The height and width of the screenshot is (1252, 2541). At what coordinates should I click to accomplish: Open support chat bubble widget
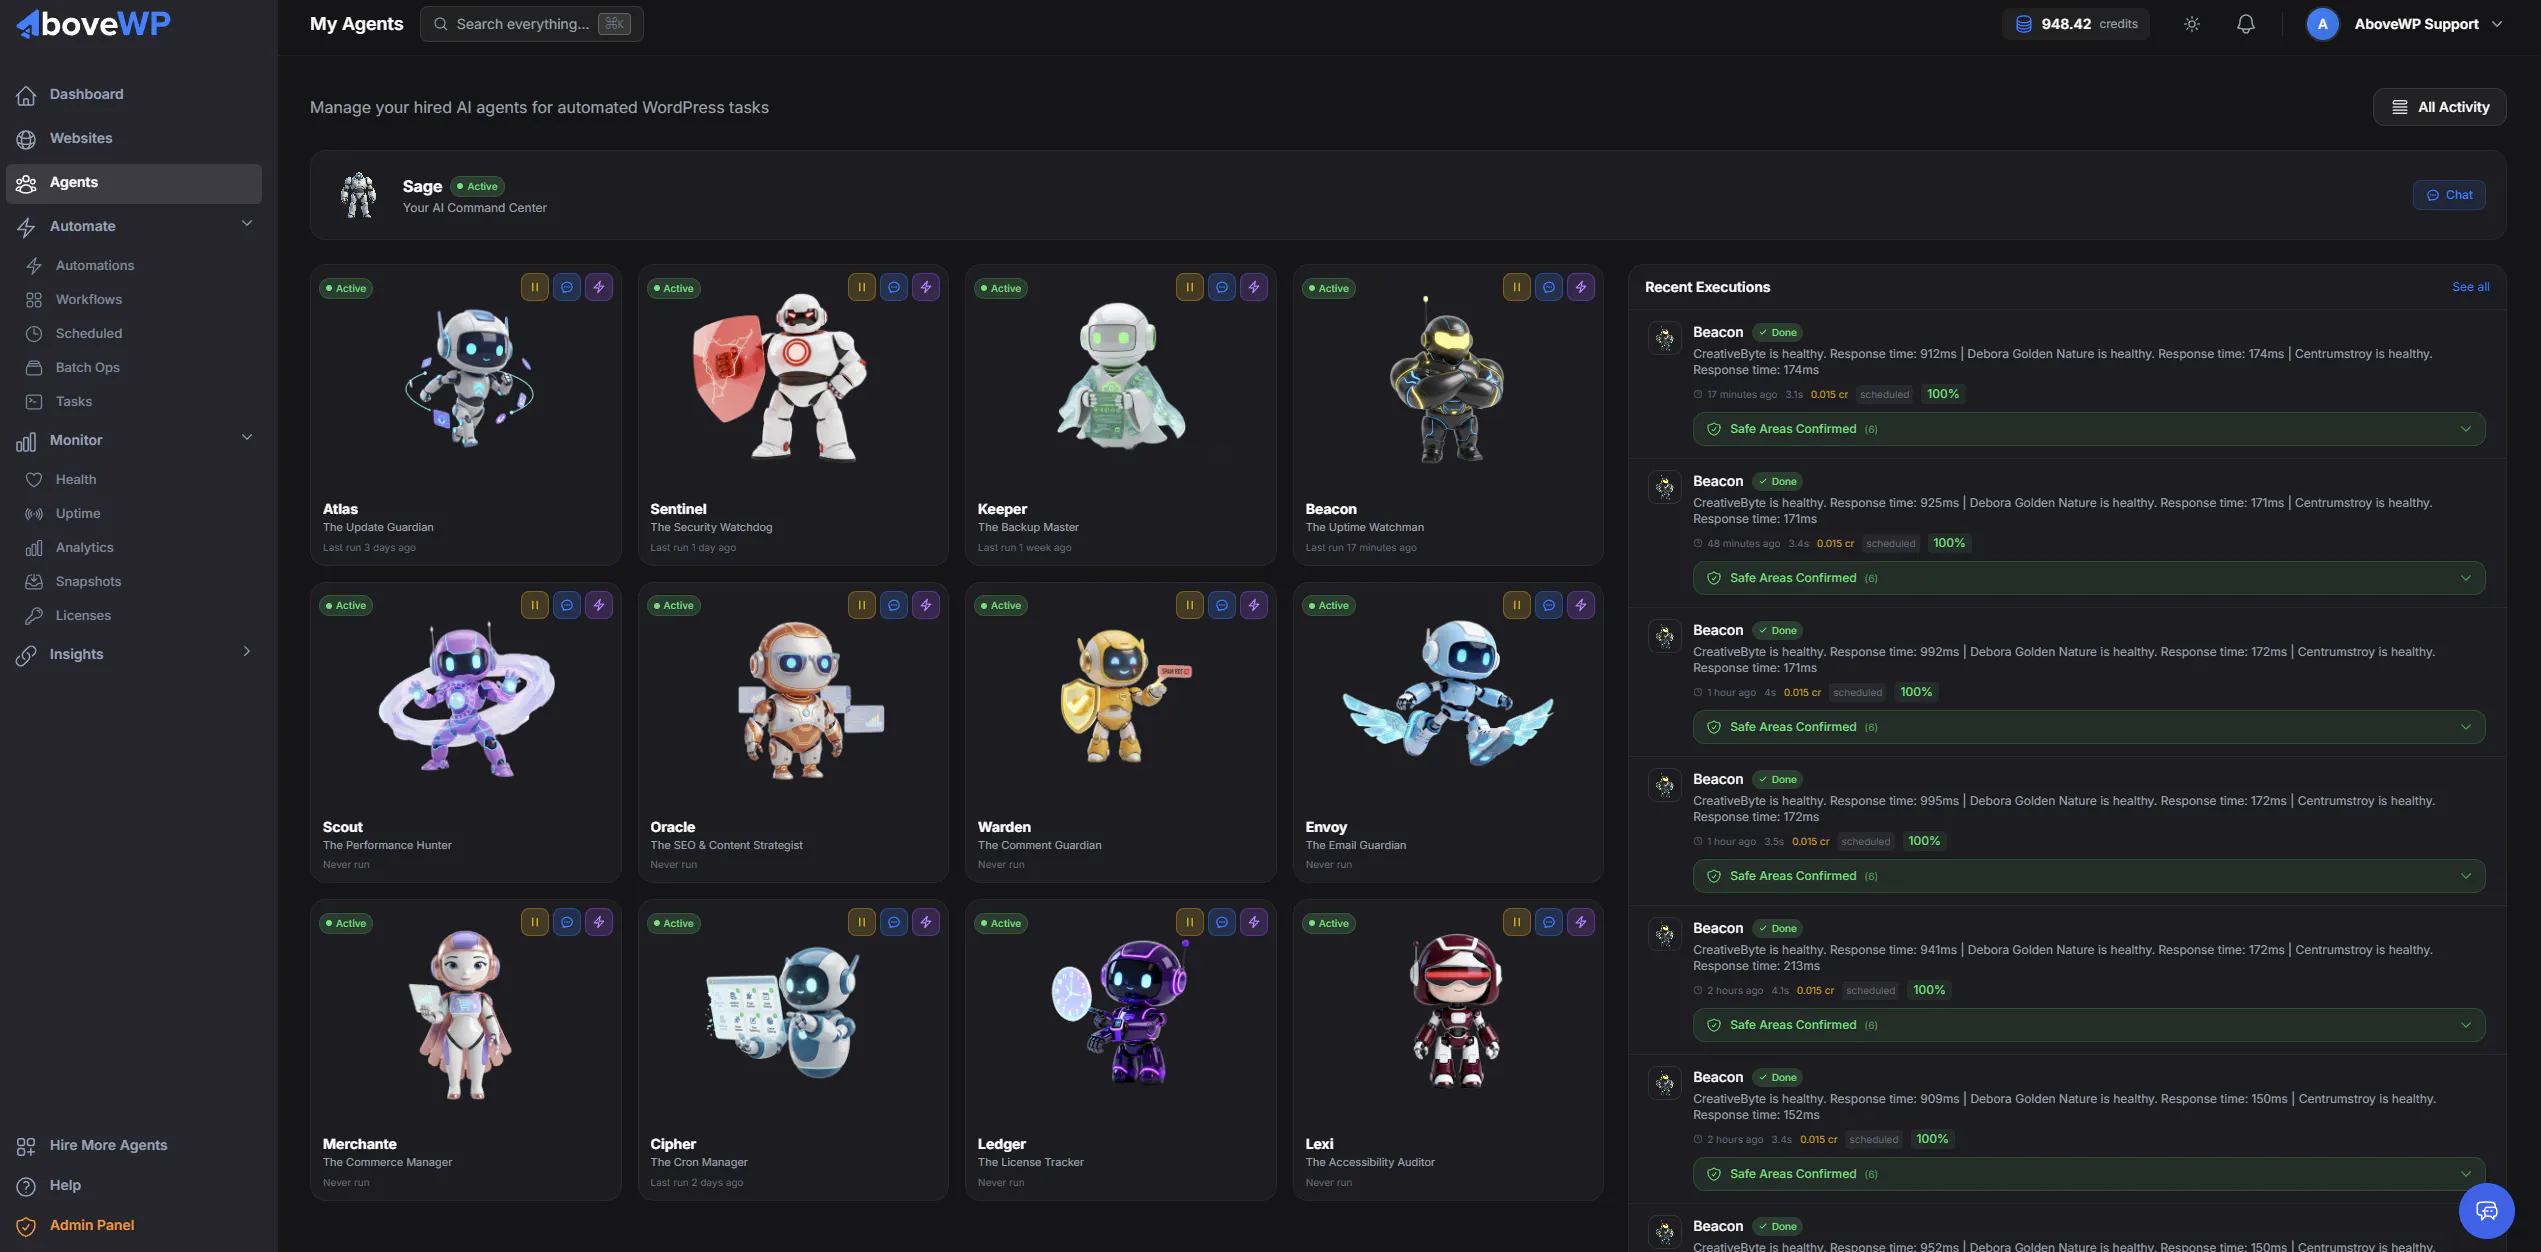pyautogui.click(x=2486, y=1211)
